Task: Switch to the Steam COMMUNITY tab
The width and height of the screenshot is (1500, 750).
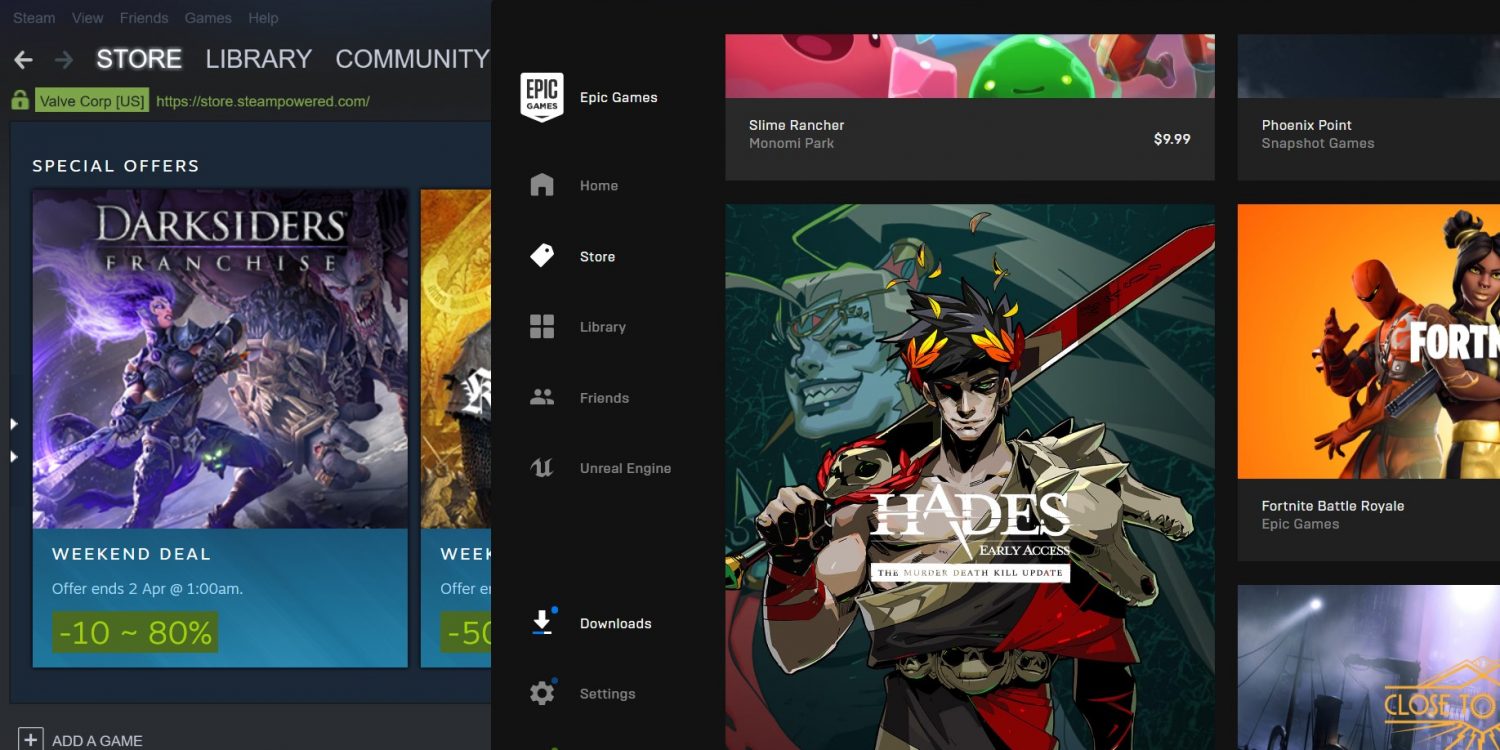Action: click(x=411, y=59)
